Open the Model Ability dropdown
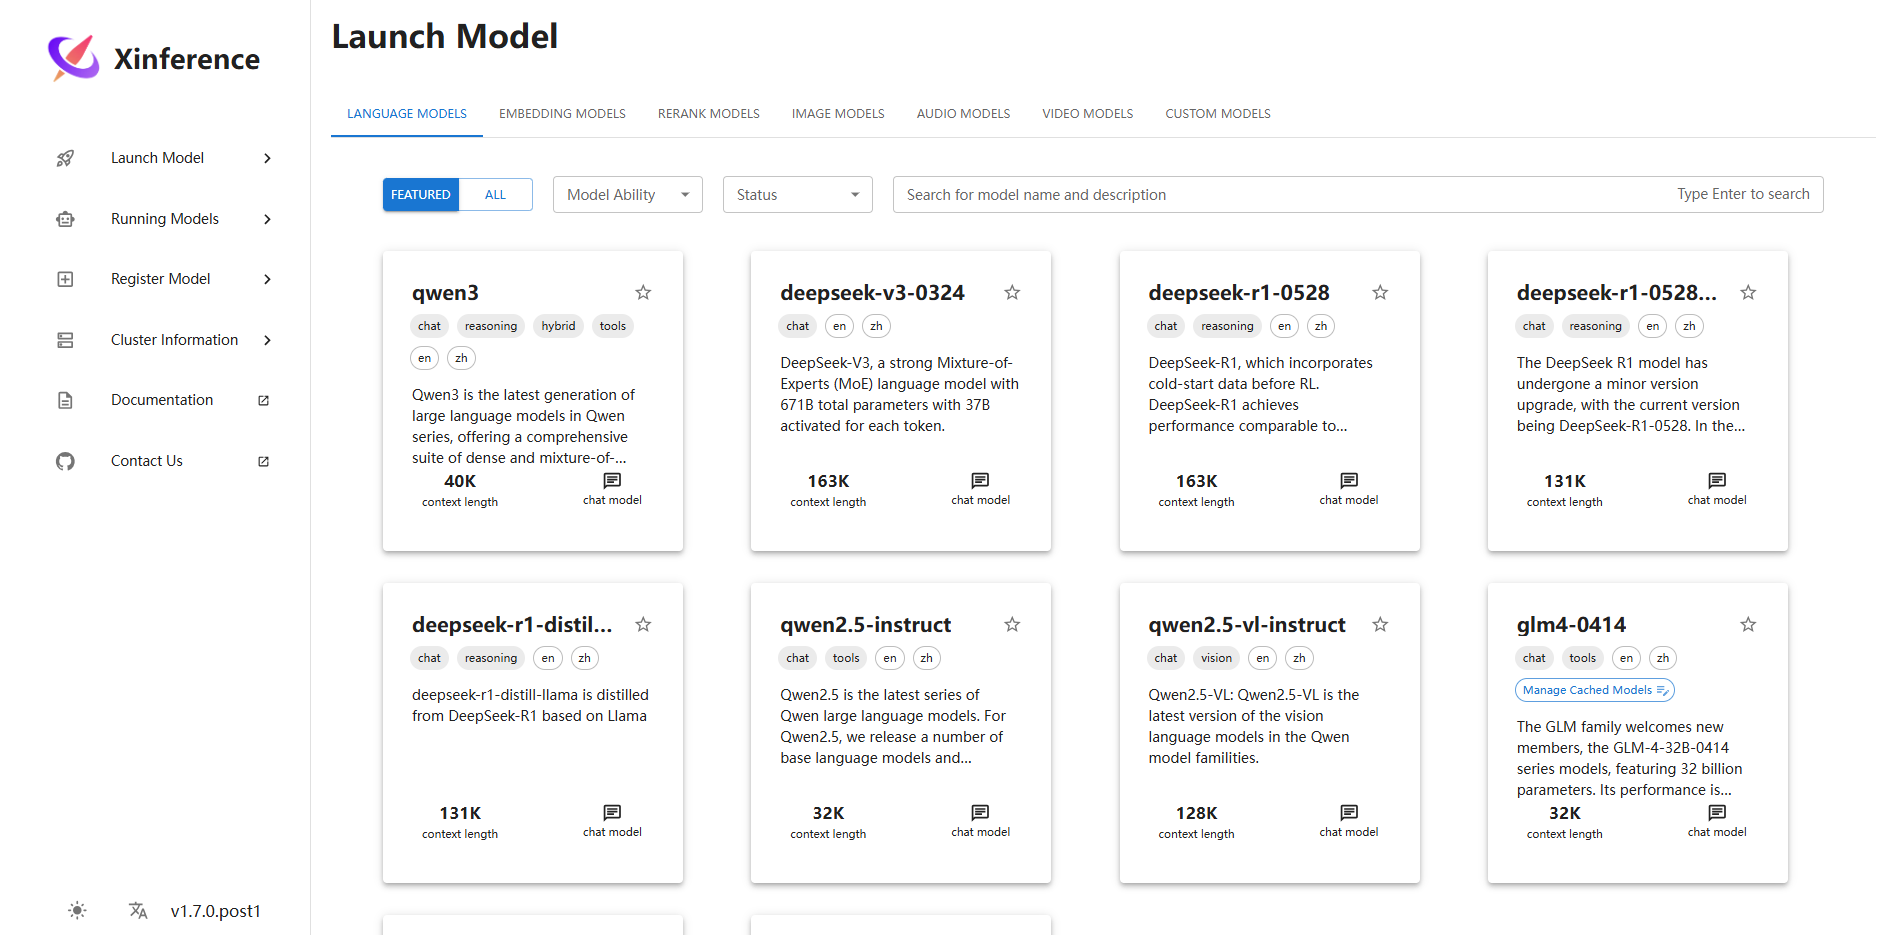 point(627,195)
